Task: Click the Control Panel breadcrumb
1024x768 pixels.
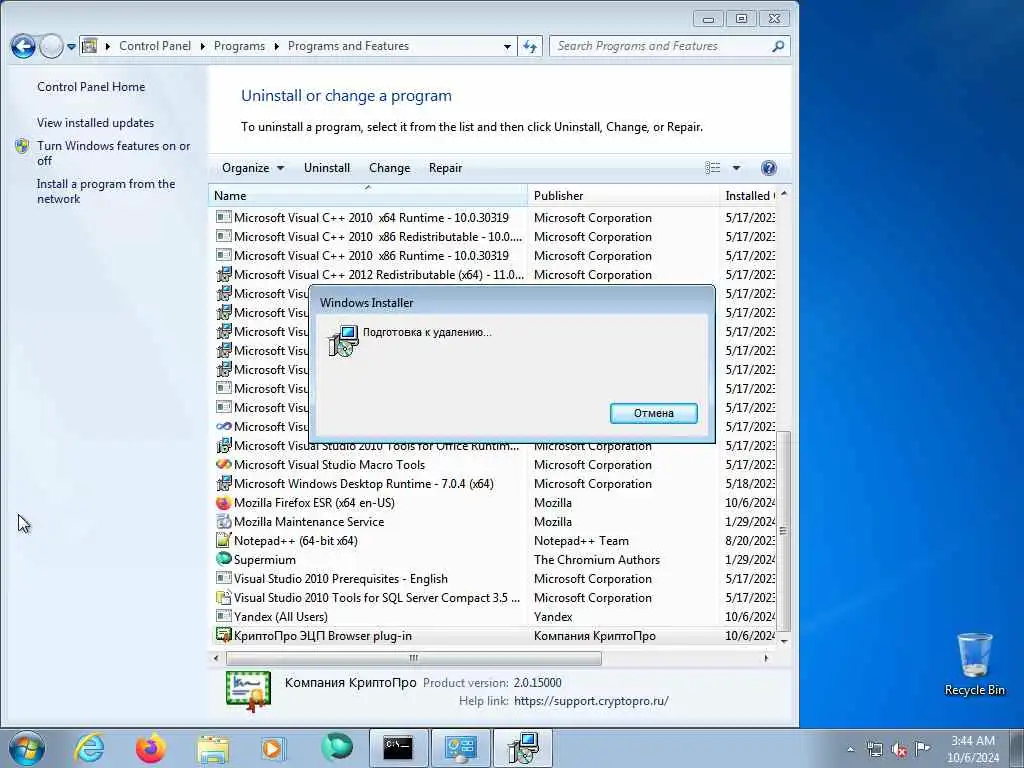Action: [x=155, y=46]
